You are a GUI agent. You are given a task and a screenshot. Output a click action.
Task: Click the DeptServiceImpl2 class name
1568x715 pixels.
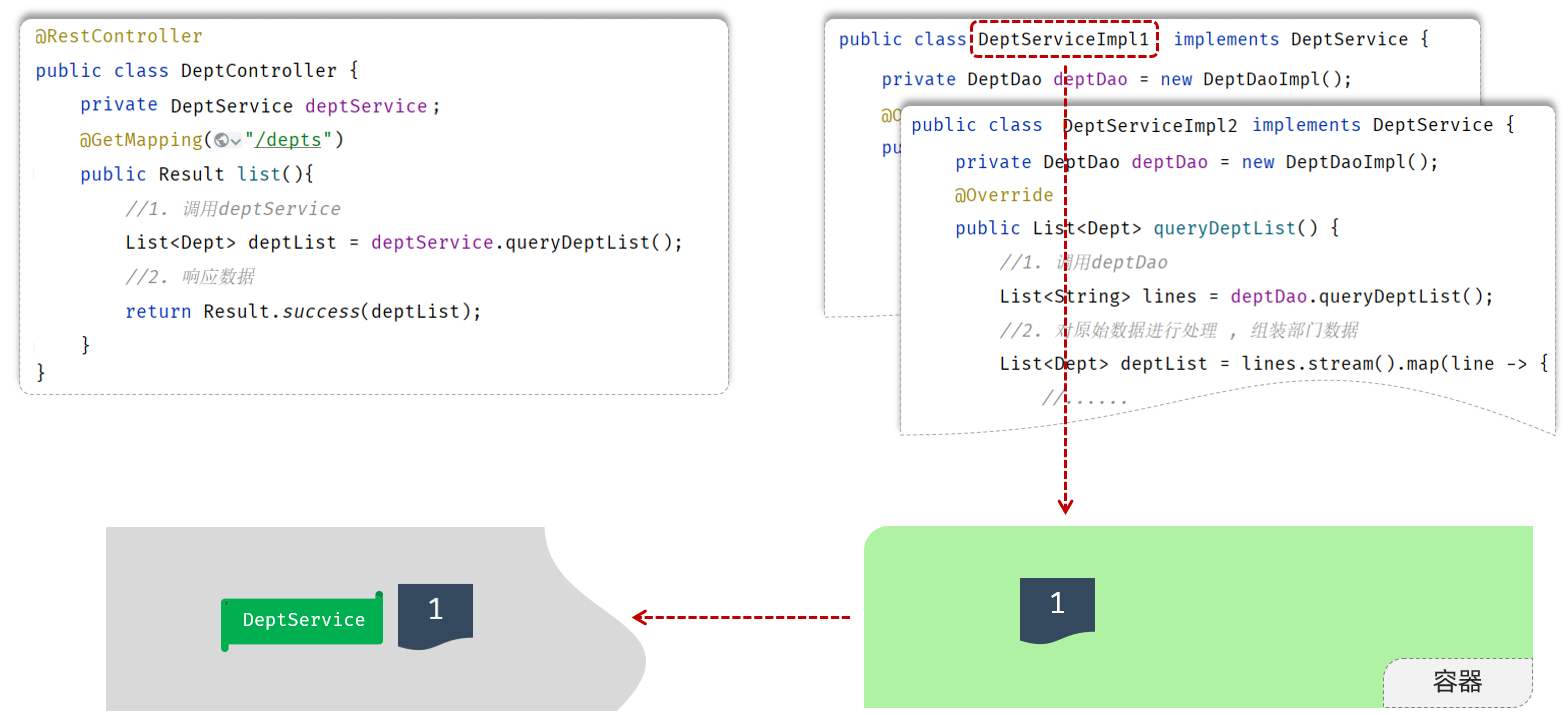coord(1150,126)
